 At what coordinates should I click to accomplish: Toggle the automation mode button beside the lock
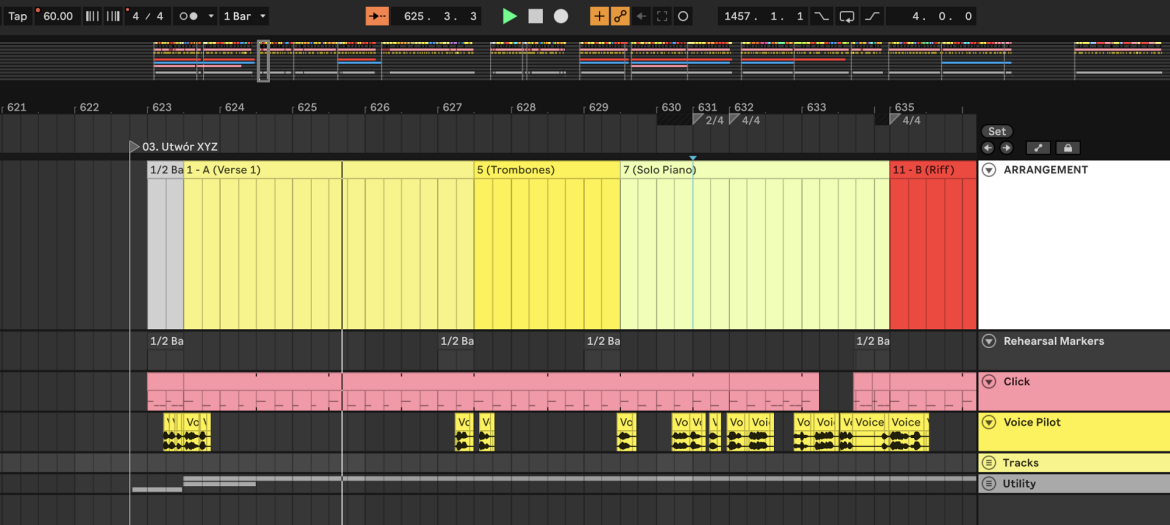tap(1039, 148)
